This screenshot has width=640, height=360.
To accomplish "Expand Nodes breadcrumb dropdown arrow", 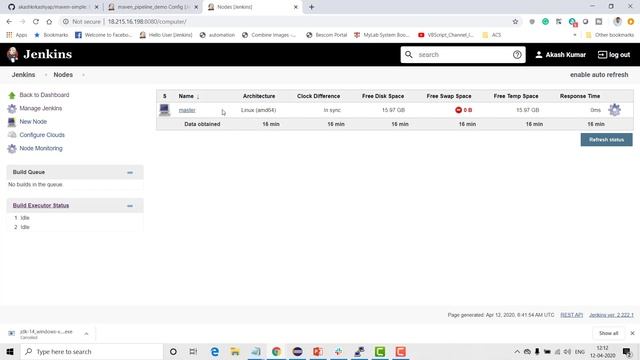I will click(x=83, y=75).
